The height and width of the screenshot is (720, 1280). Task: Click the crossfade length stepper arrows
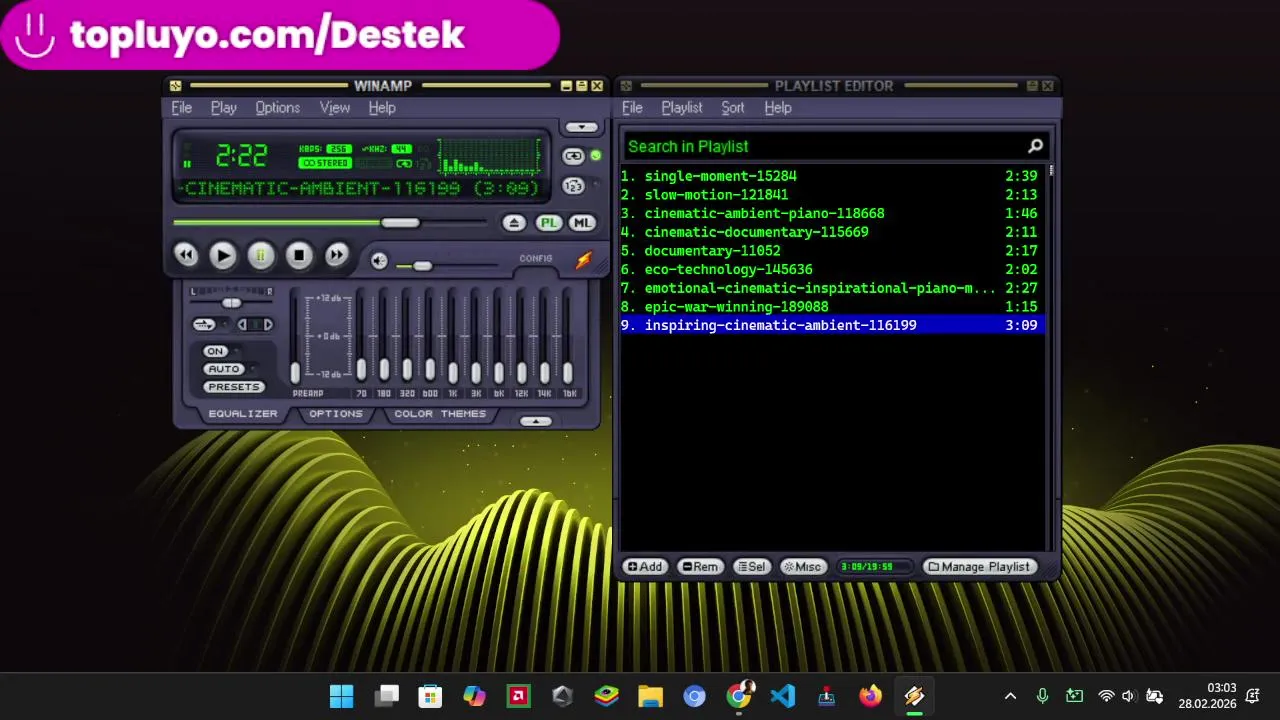point(255,324)
